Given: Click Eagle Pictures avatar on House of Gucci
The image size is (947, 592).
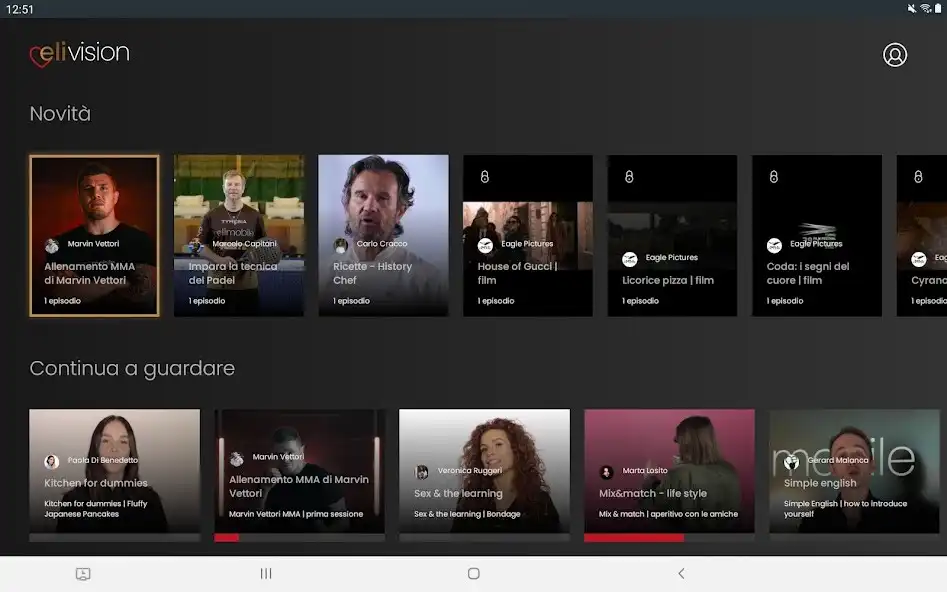Looking at the screenshot, I should [485, 245].
